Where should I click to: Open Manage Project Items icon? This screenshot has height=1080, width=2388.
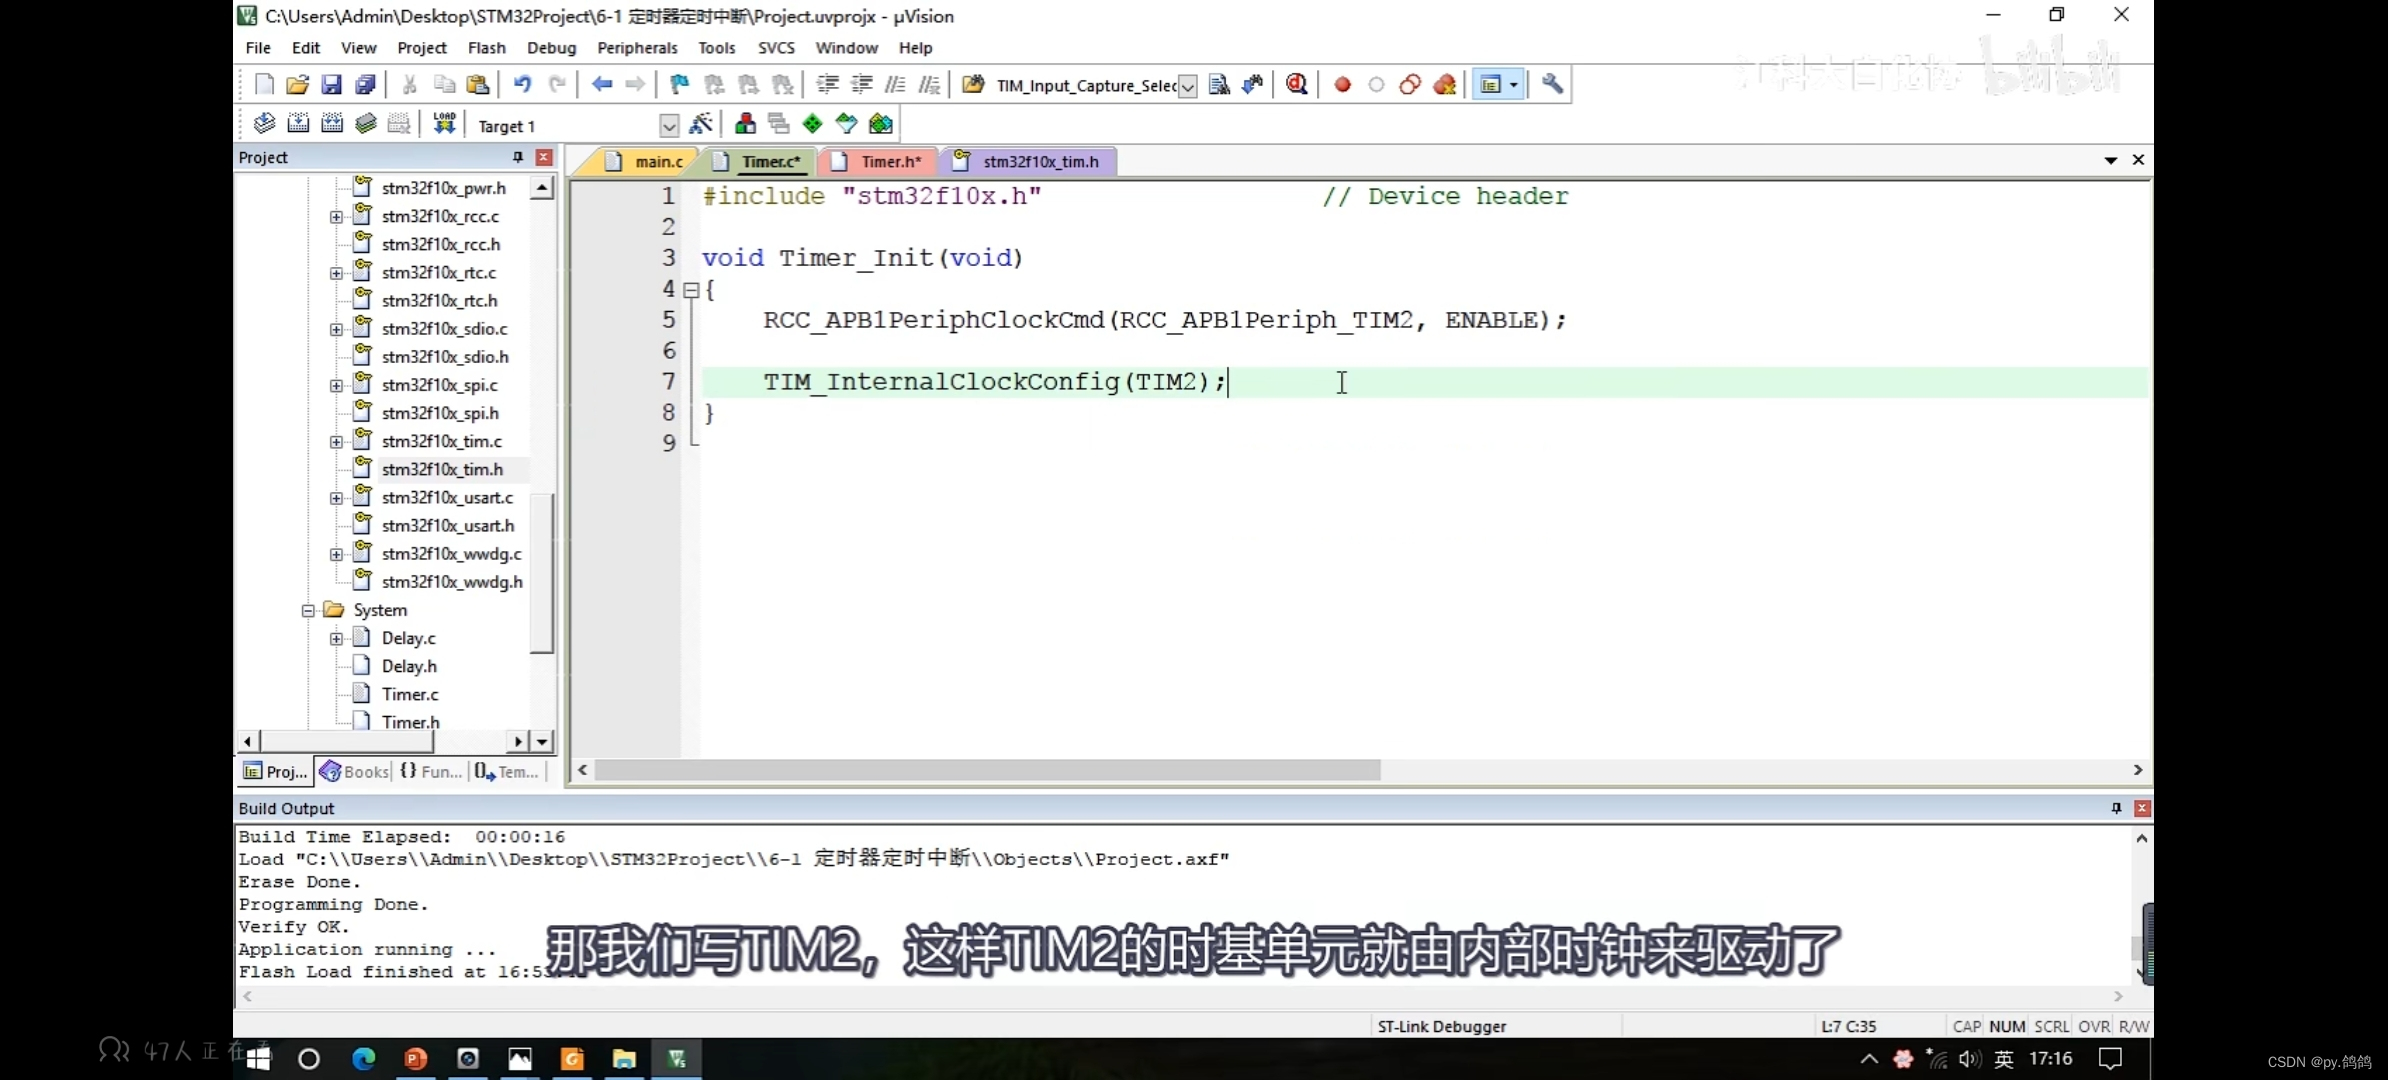pos(745,124)
